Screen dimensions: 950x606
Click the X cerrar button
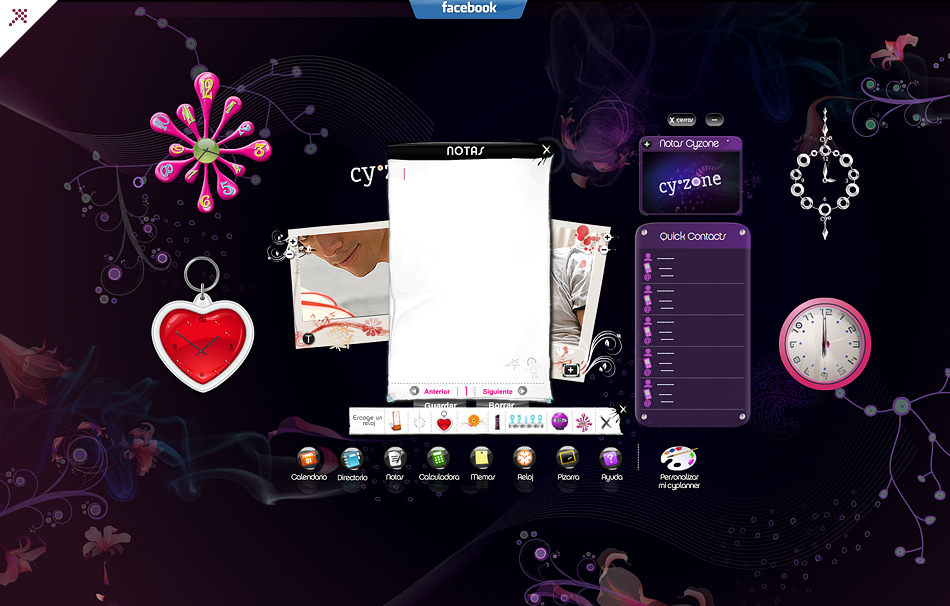click(682, 120)
